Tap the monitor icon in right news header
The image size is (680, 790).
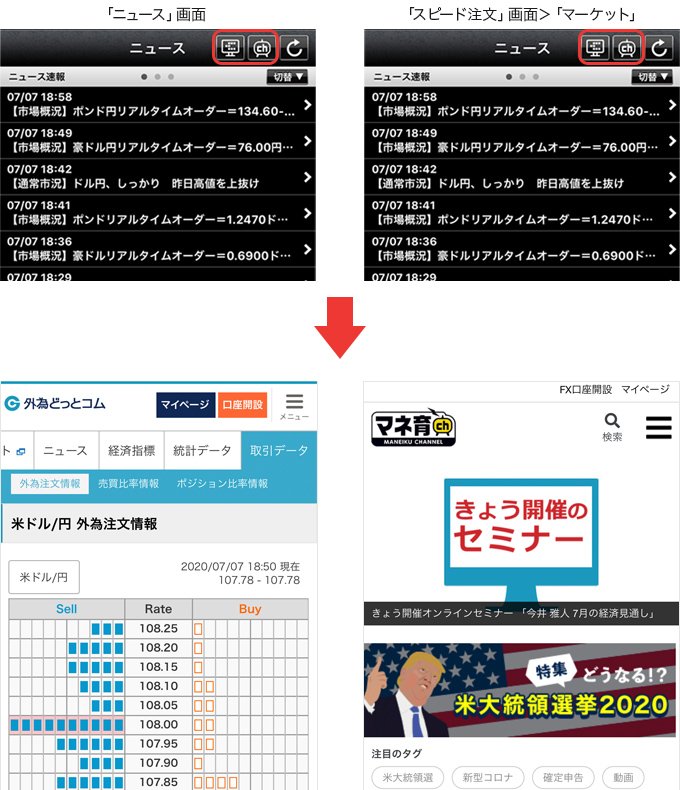(x=596, y=47)
